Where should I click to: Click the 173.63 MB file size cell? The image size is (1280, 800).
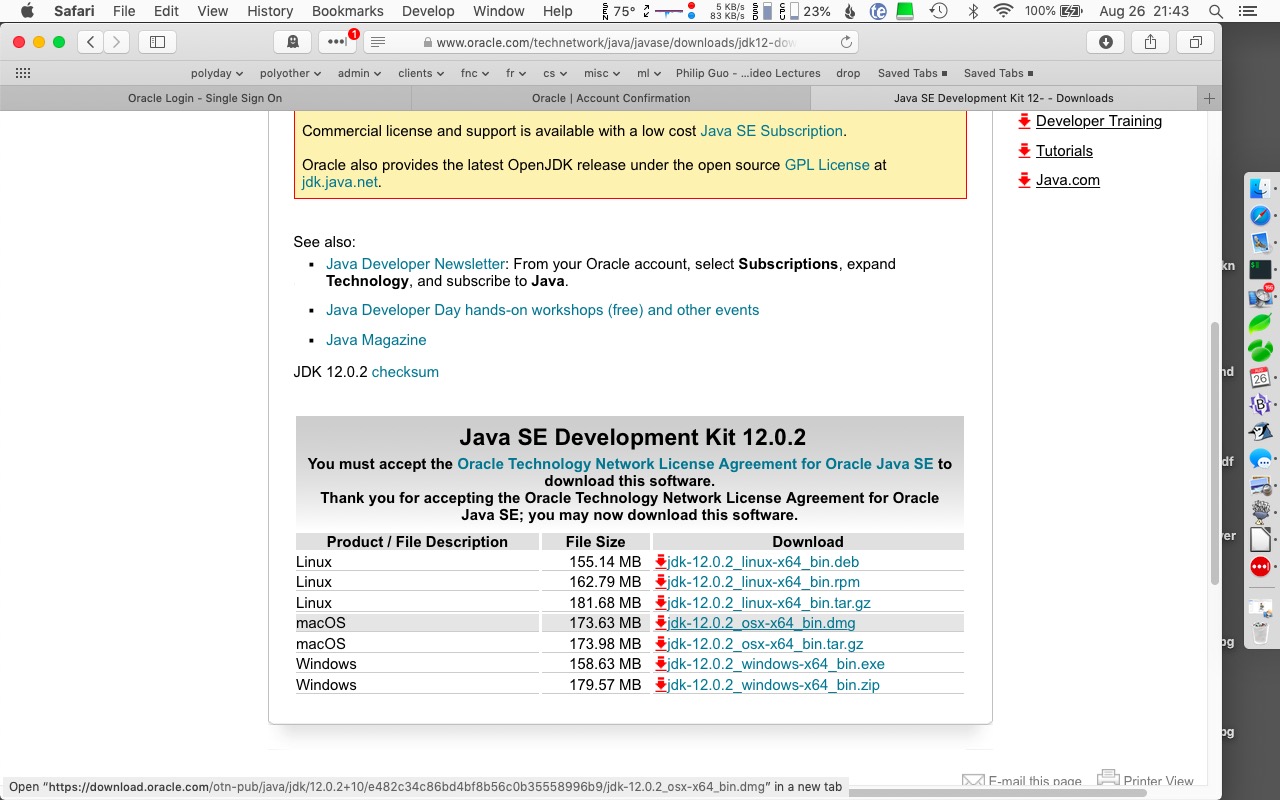[x=595, y=623]
